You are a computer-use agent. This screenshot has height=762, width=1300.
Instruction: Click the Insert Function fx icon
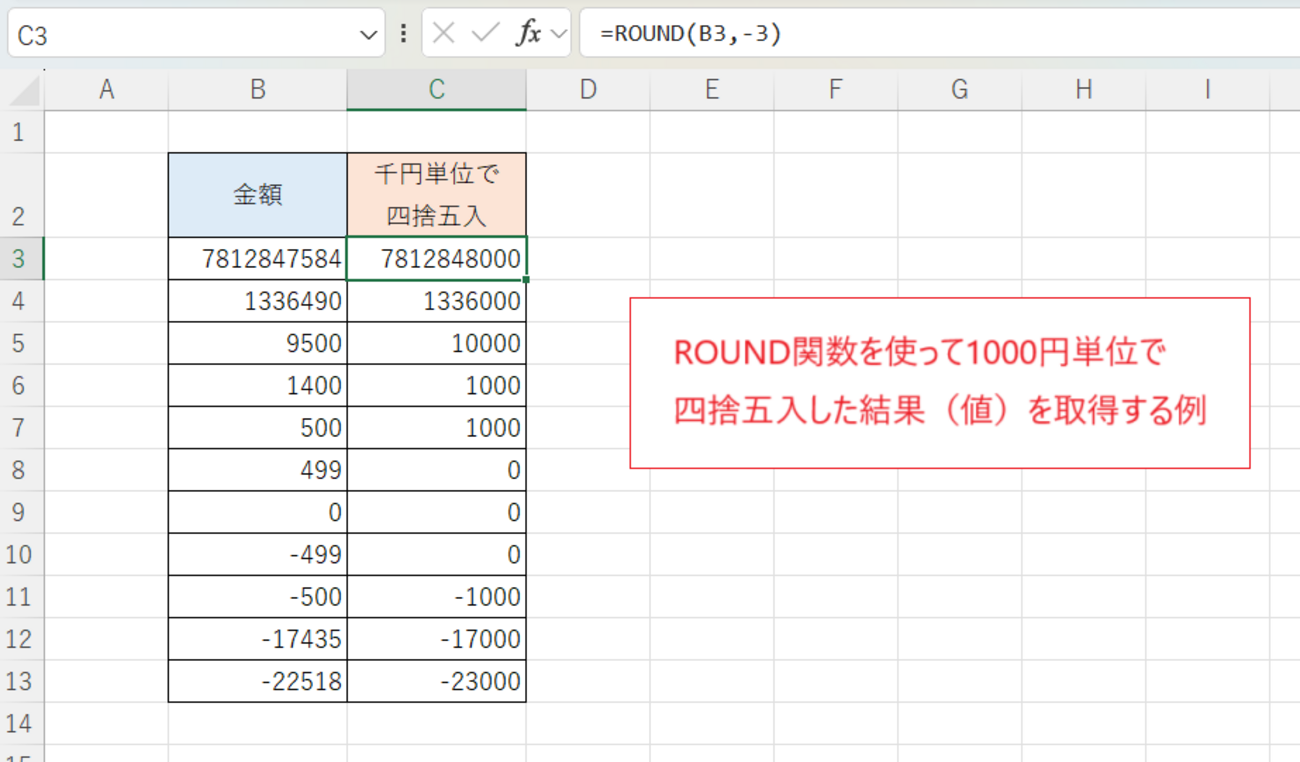point(528,34)
